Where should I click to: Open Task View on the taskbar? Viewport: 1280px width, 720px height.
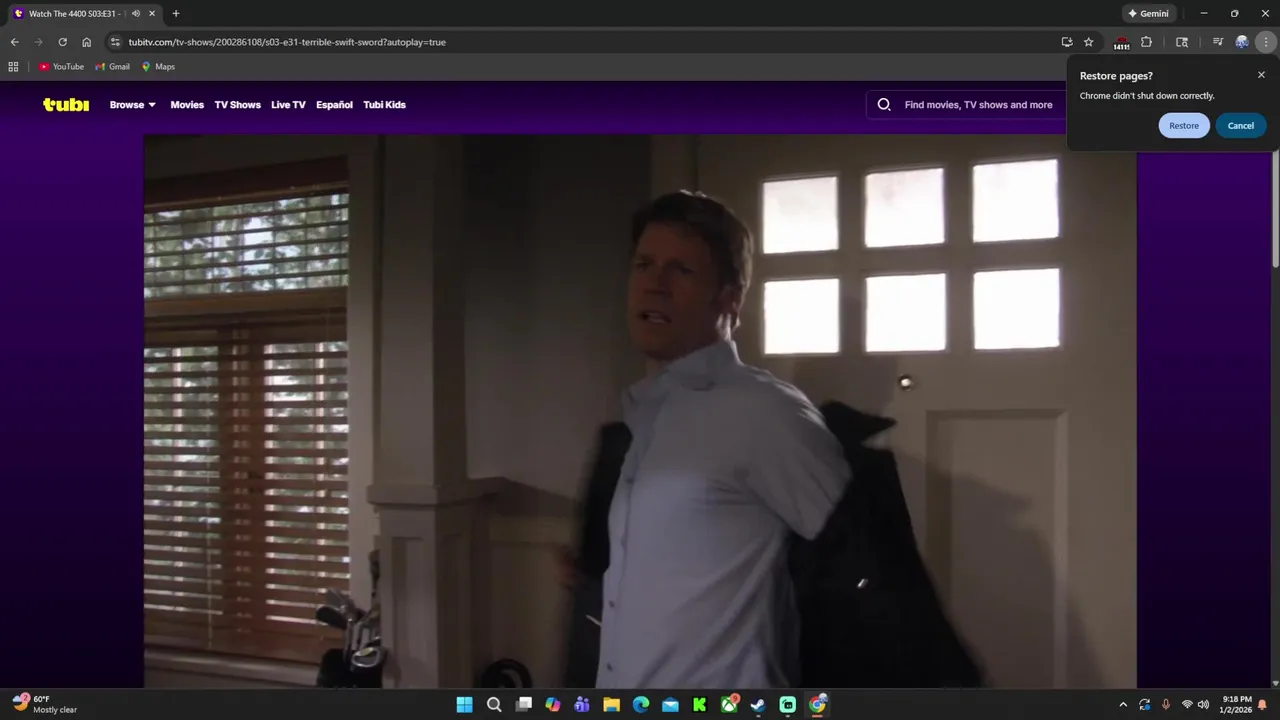tap(523, 705)
